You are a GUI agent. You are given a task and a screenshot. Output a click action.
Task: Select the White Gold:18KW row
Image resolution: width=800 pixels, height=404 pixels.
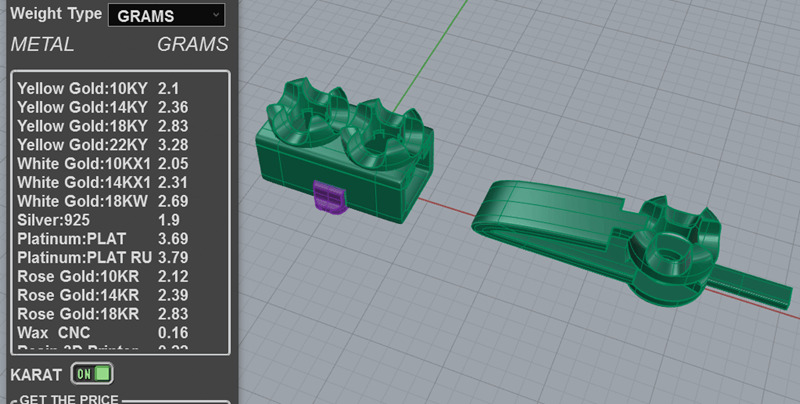coord(120,201)
